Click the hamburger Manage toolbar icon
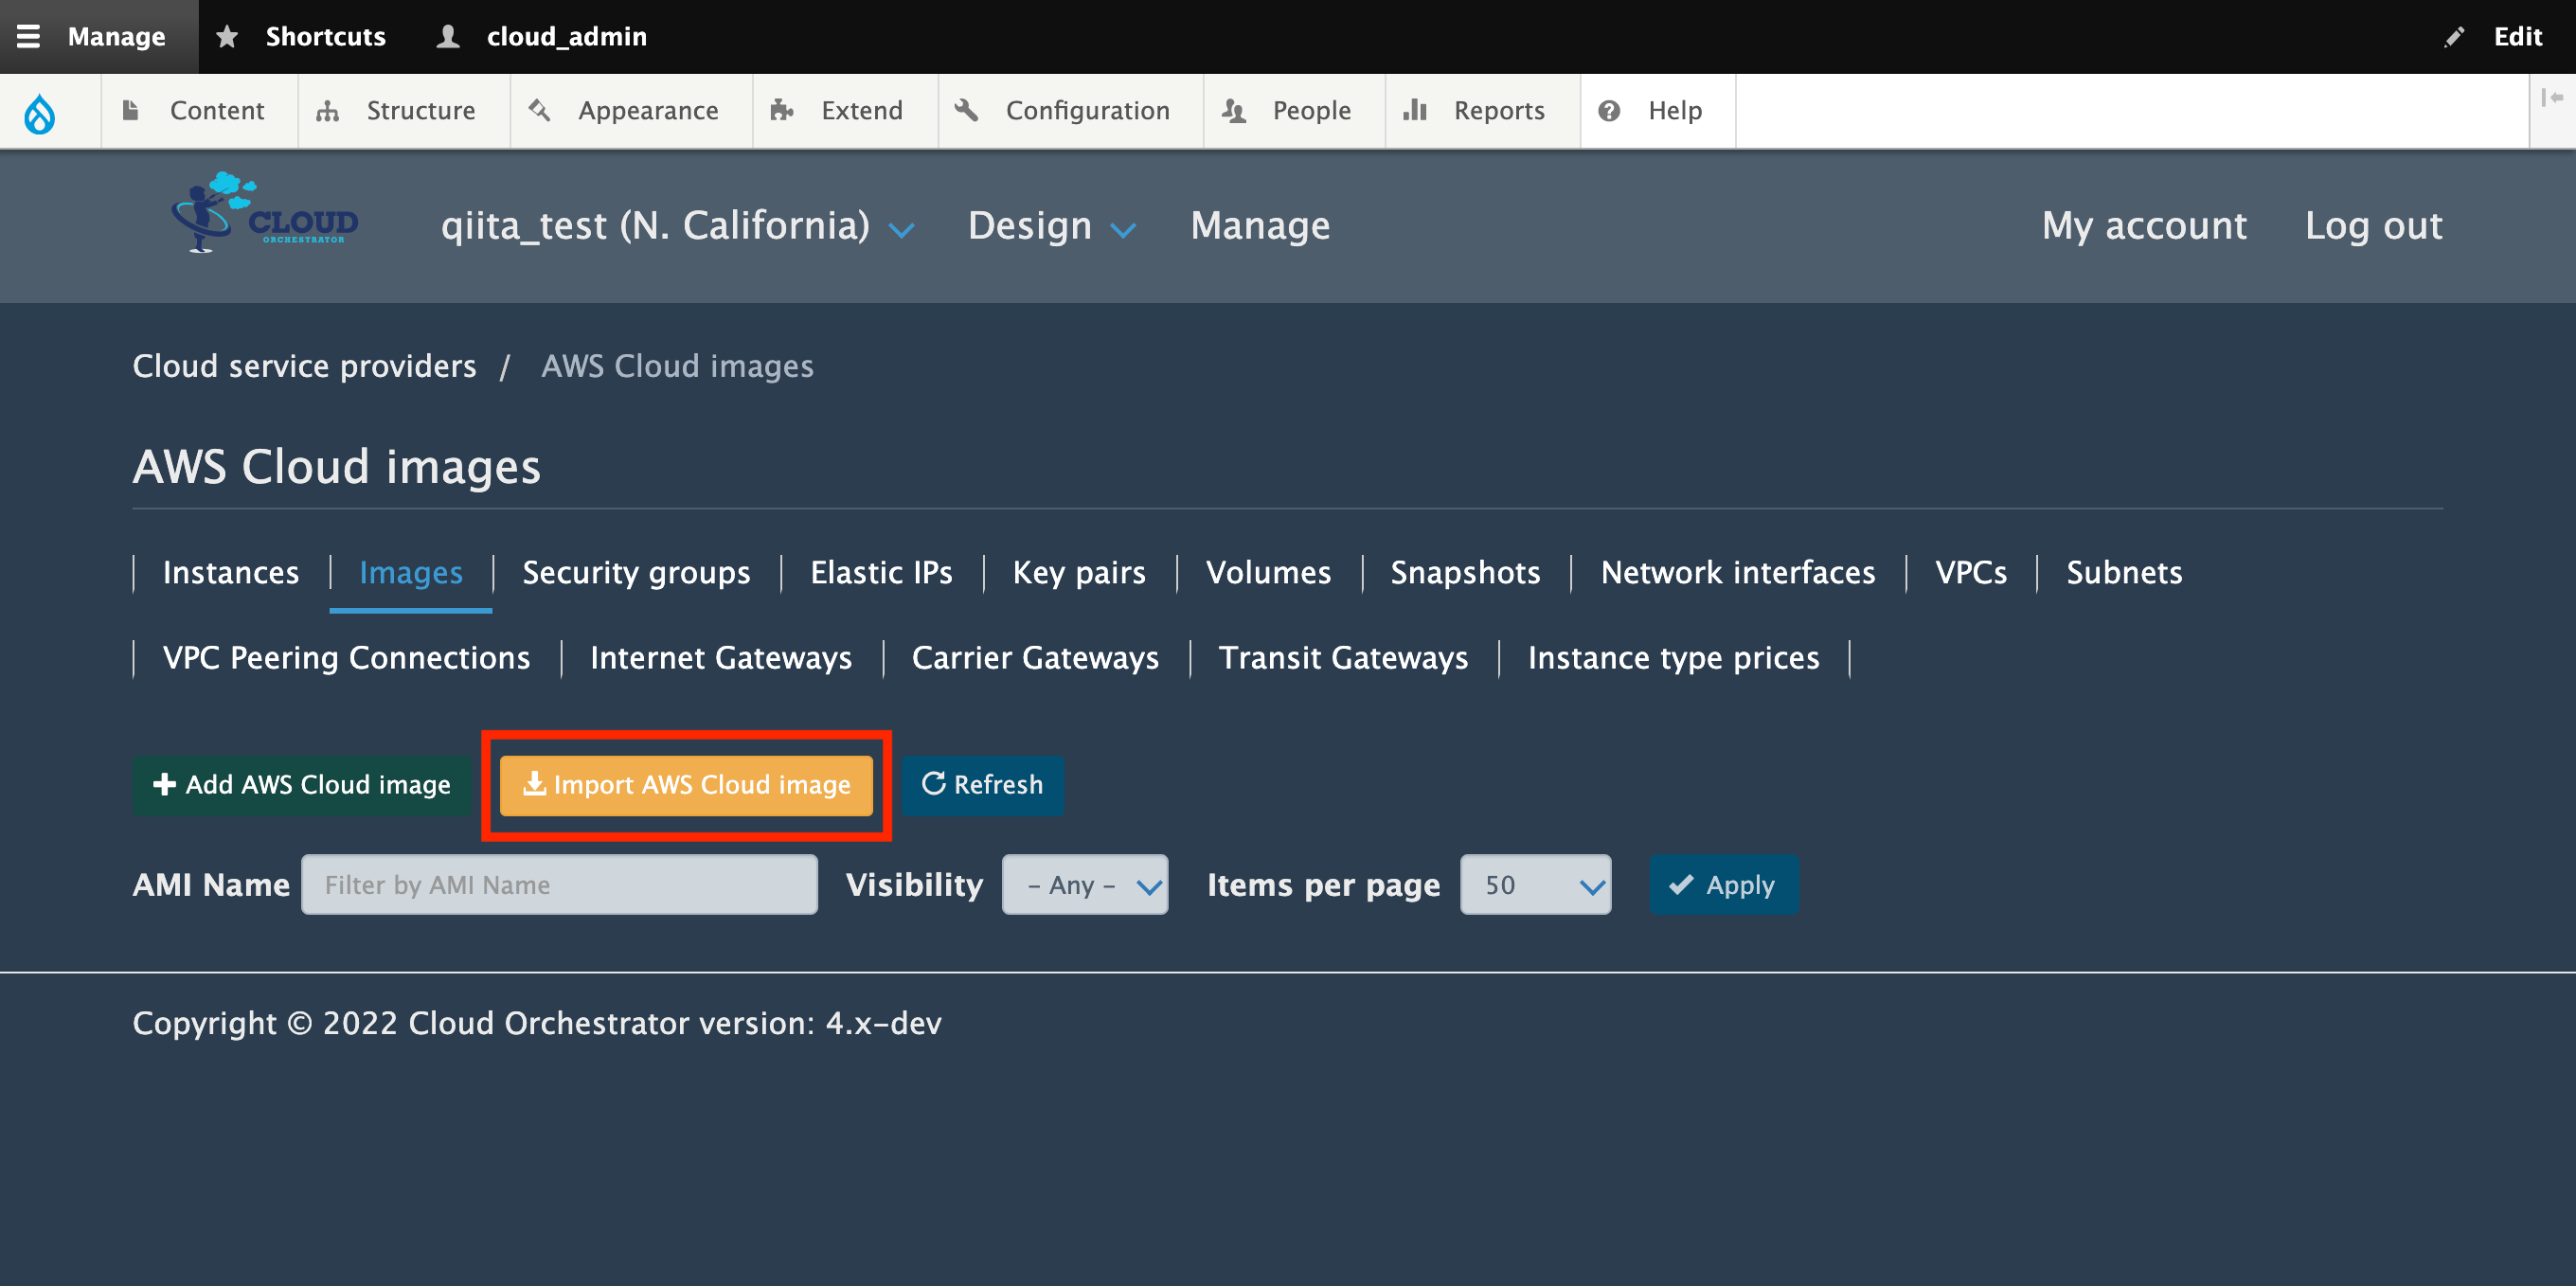Screen dimensions: 2576x1286 28,37
